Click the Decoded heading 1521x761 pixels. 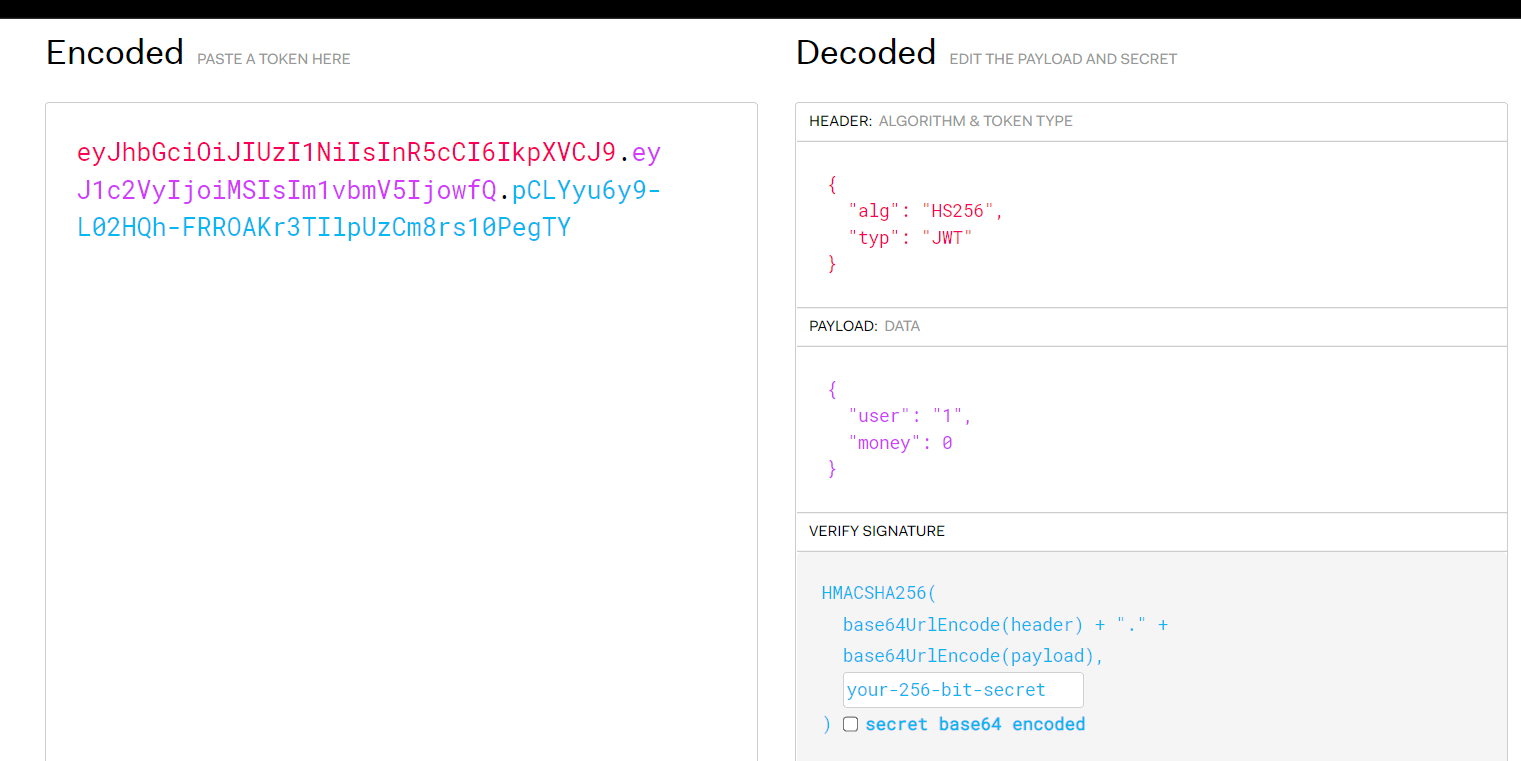pos(865,52)
